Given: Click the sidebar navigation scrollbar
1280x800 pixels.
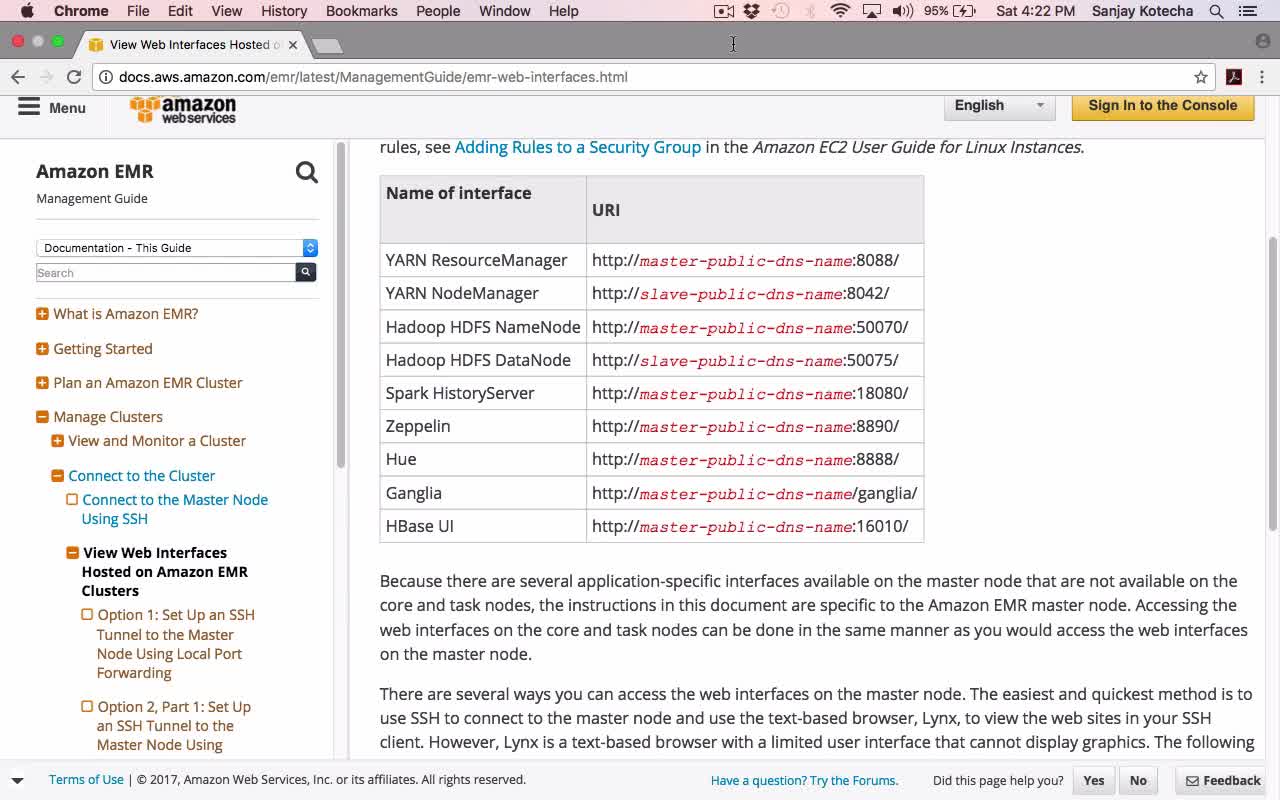Looking at the screenshot, I should click(341, 305).
